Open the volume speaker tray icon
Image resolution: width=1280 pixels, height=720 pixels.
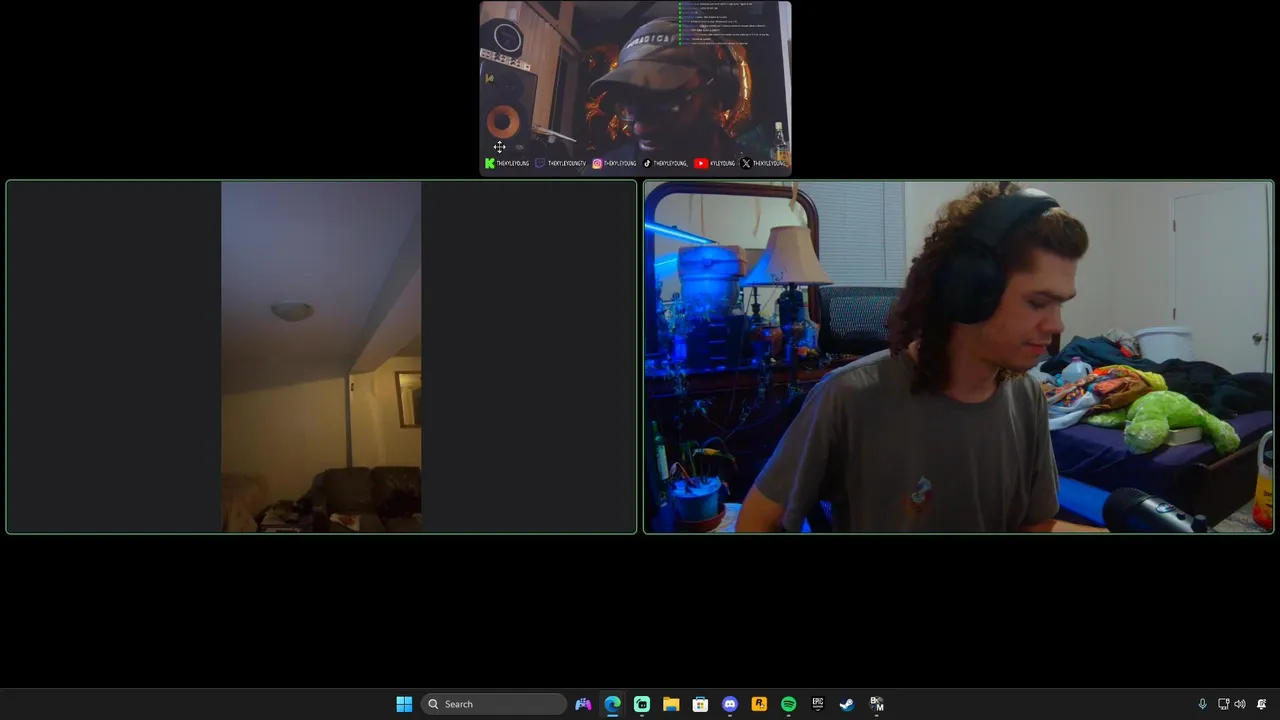1240,704
